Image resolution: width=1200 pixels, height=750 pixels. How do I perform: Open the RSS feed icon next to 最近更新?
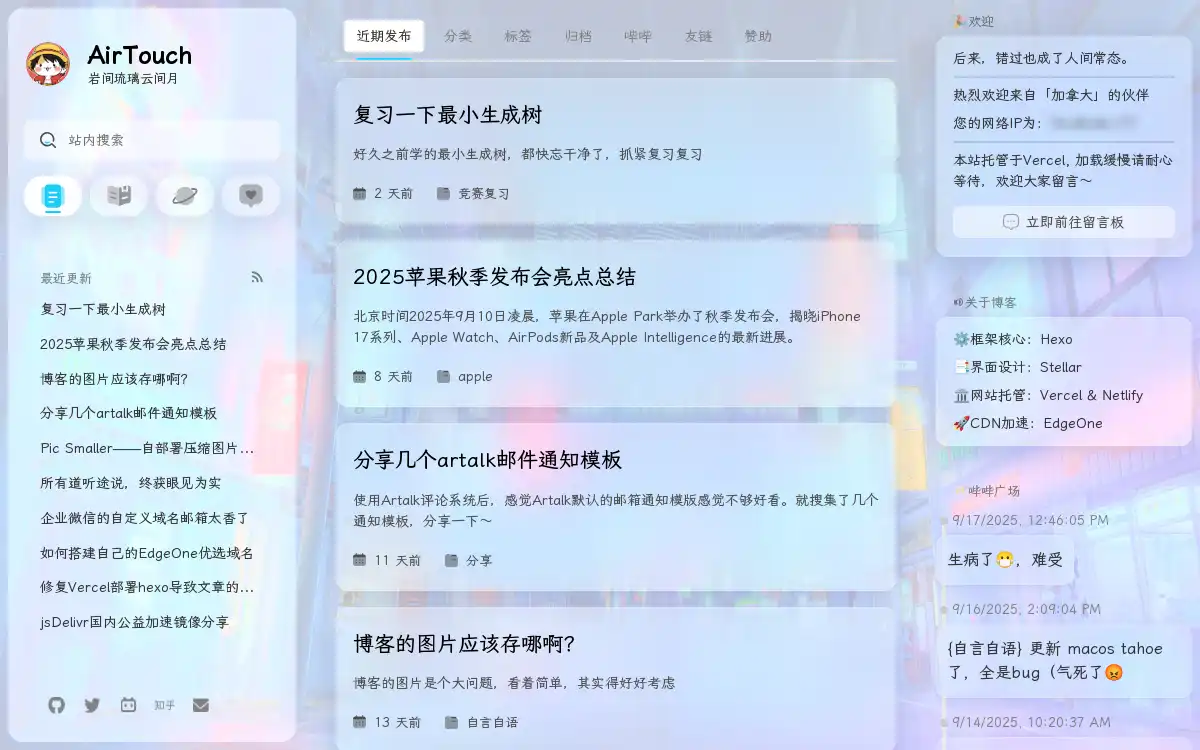coord(258,277)
